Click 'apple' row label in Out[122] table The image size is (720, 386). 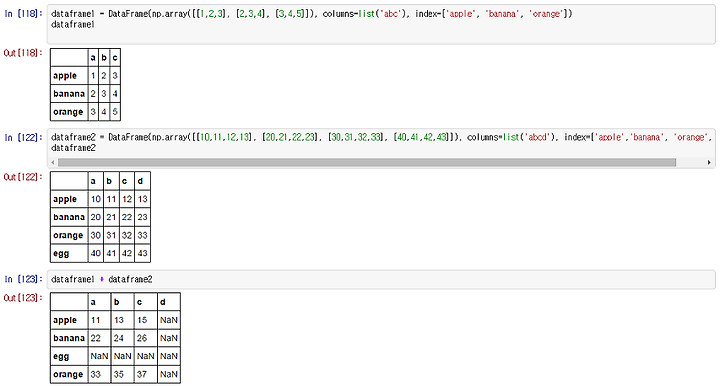[x=65, y=199]
